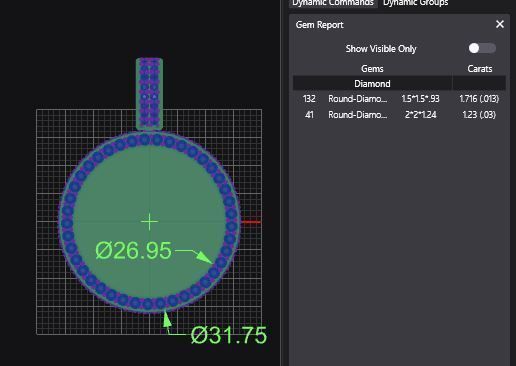Toggle the Show Visible Only switch
This screenshot has height=366, width=516.
coord(482,48)
